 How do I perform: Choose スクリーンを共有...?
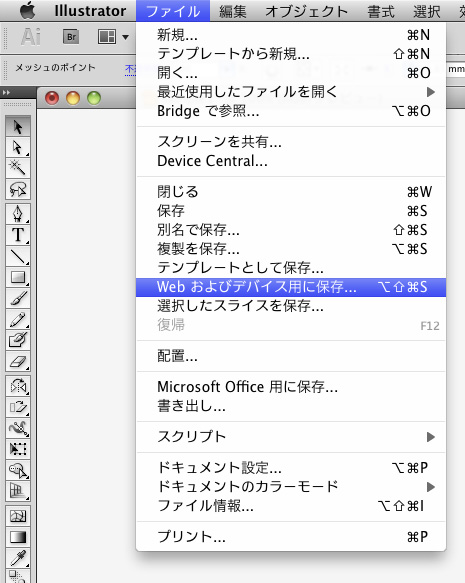[x=291, y=142]
